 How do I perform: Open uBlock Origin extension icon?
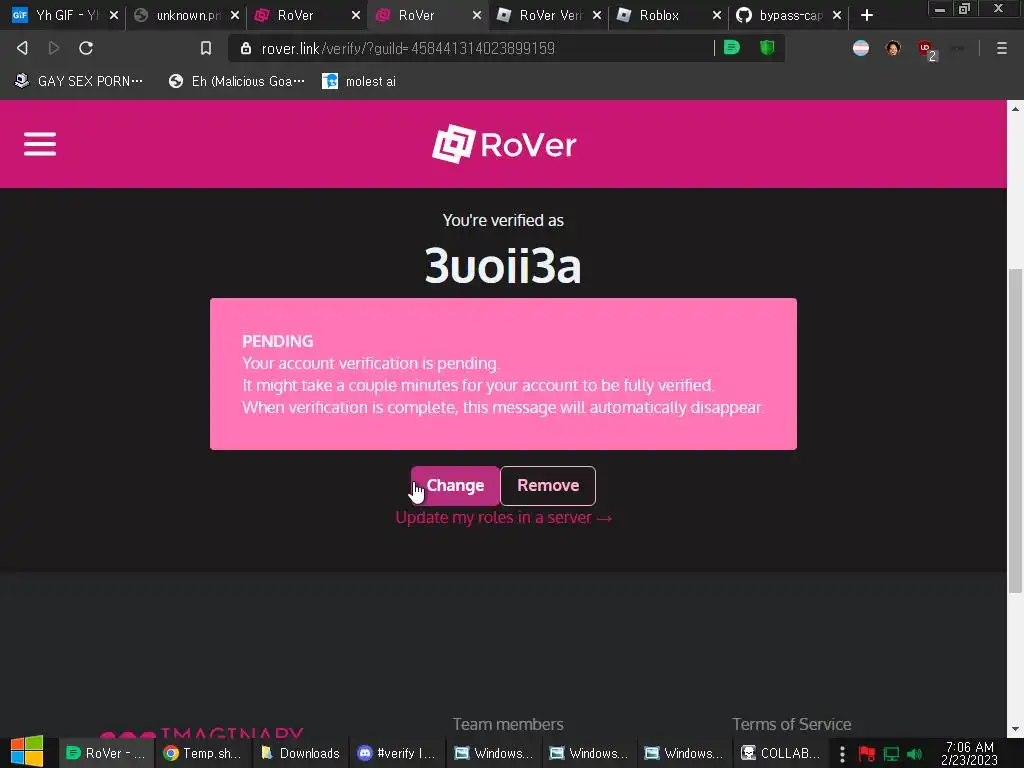click(926, 49)
